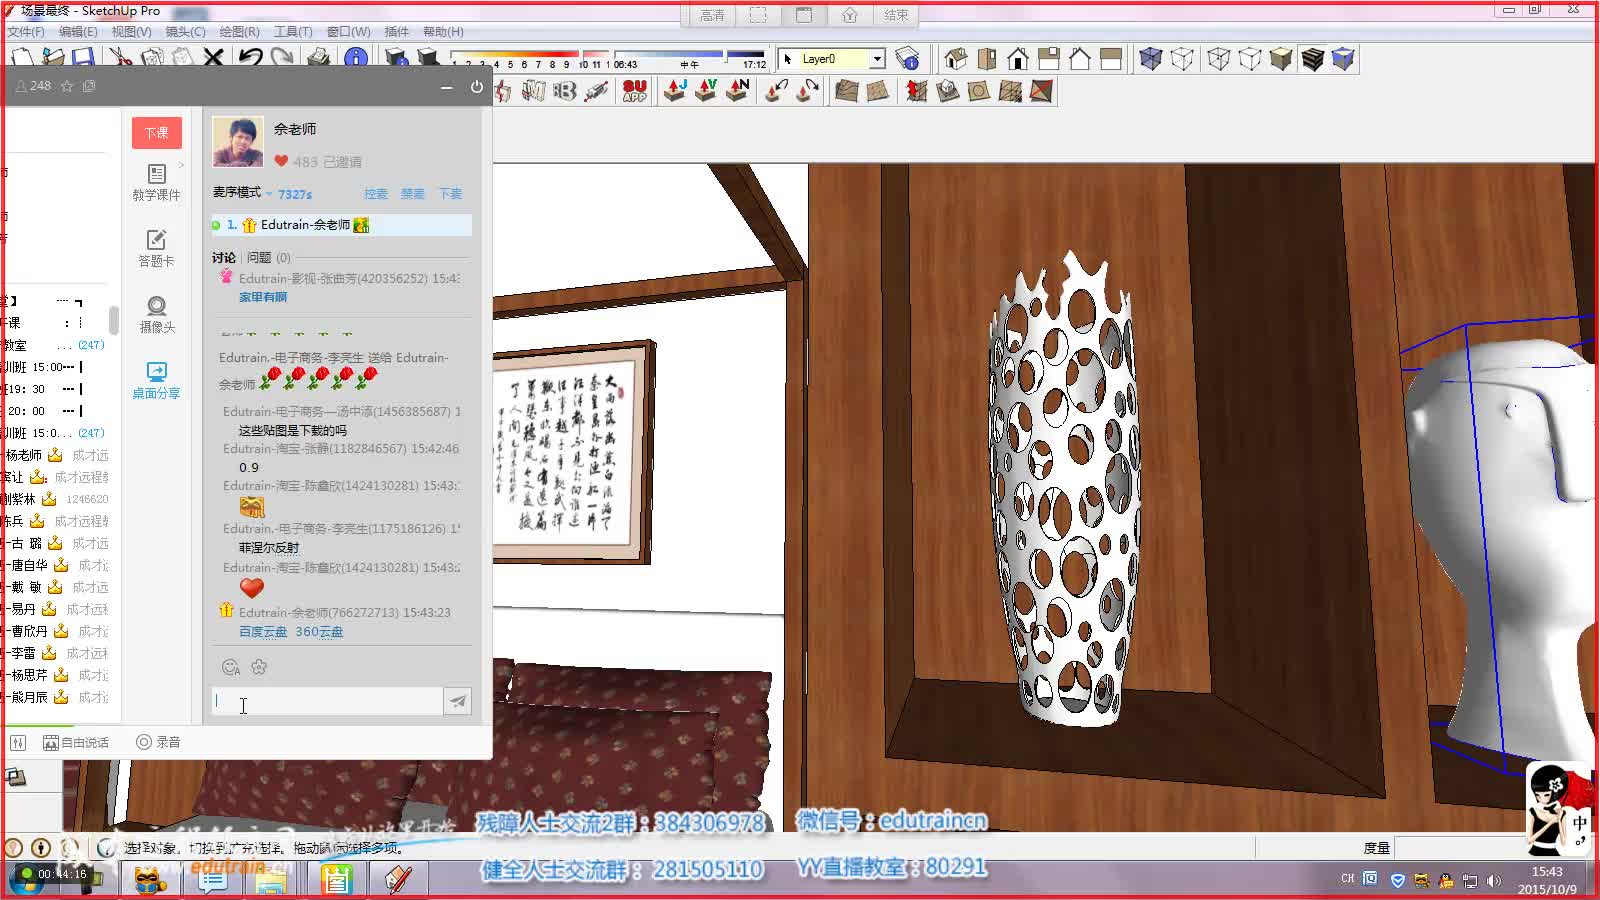Screen dimensions: 1600x900
Task: Open the 百度云盘 link
Action: click(263, 631)
